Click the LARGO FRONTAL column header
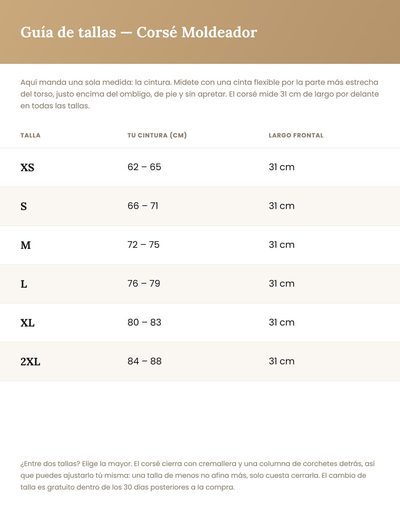The width and height of the screenshot is (400, 511). point(296,135)
